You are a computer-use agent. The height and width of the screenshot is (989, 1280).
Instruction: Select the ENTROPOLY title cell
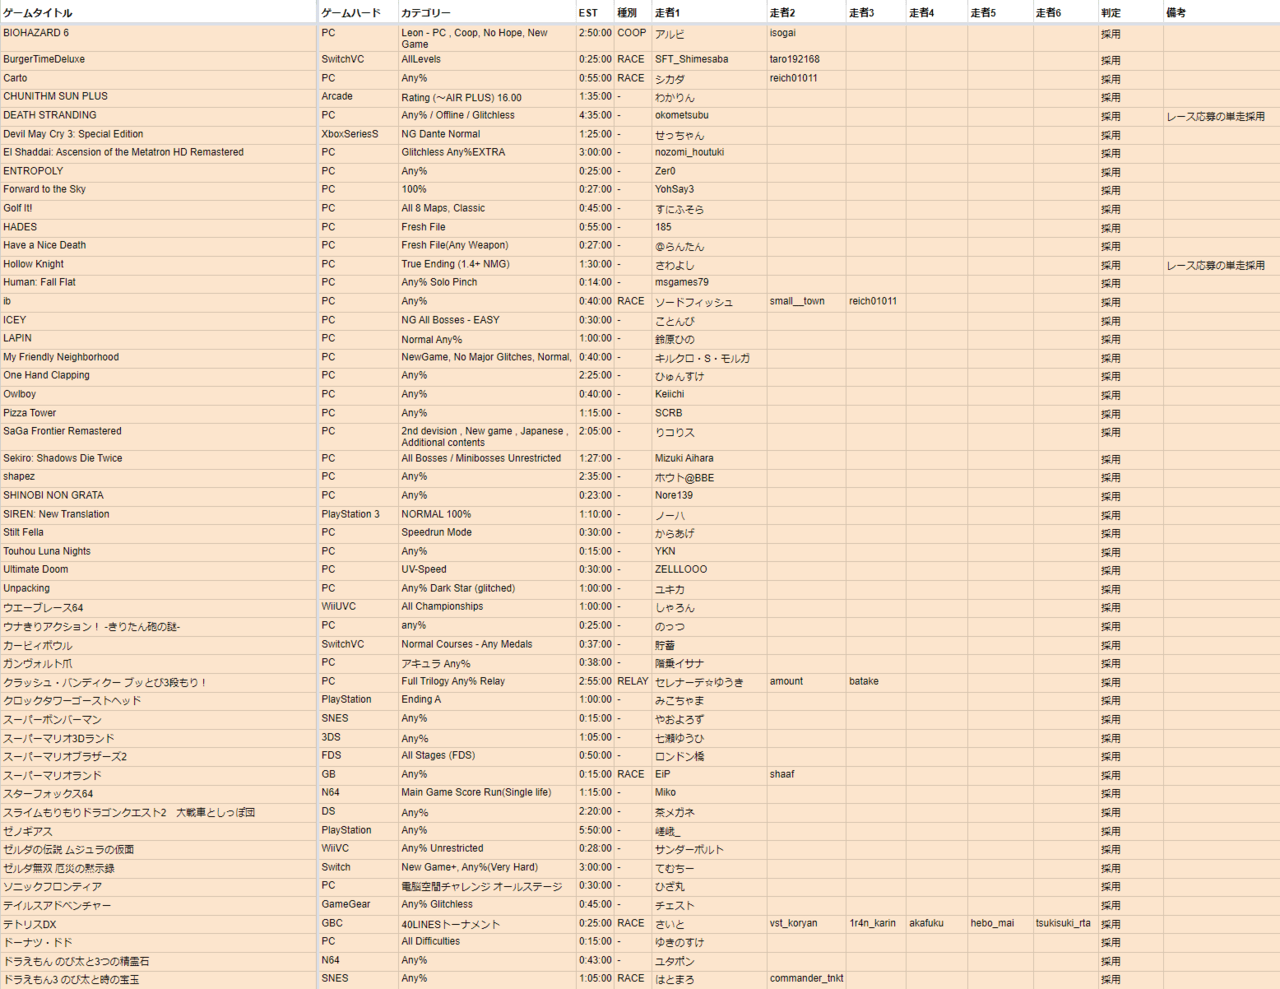click(158, 172)
